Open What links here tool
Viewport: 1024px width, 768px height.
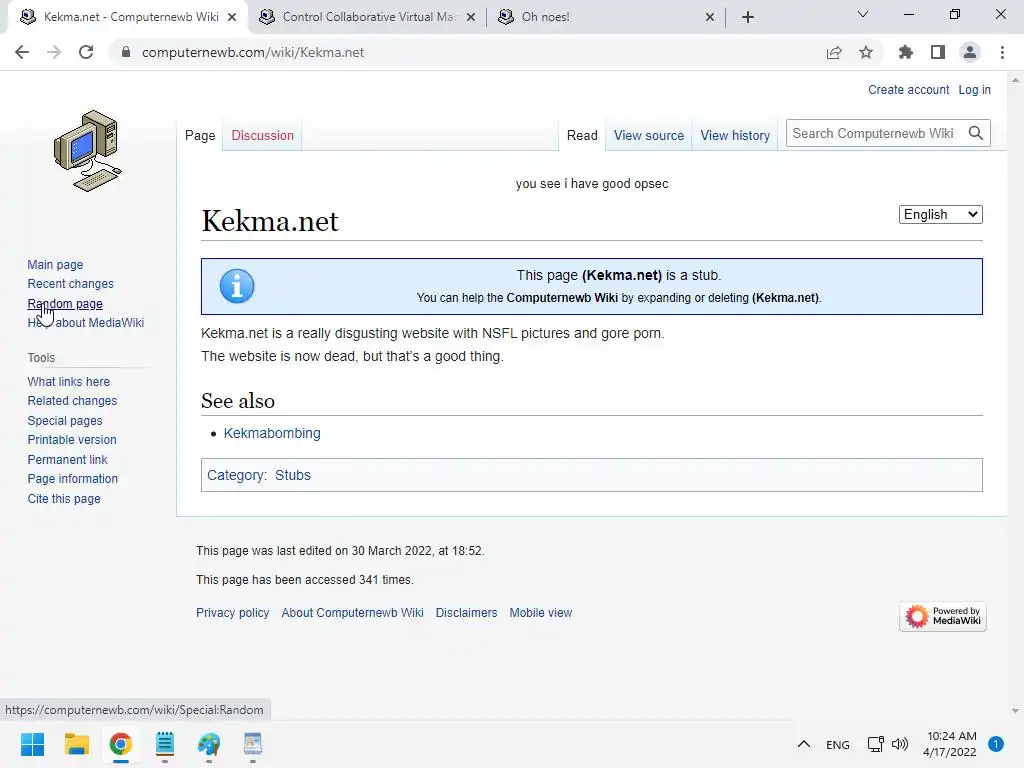point(69,381)
